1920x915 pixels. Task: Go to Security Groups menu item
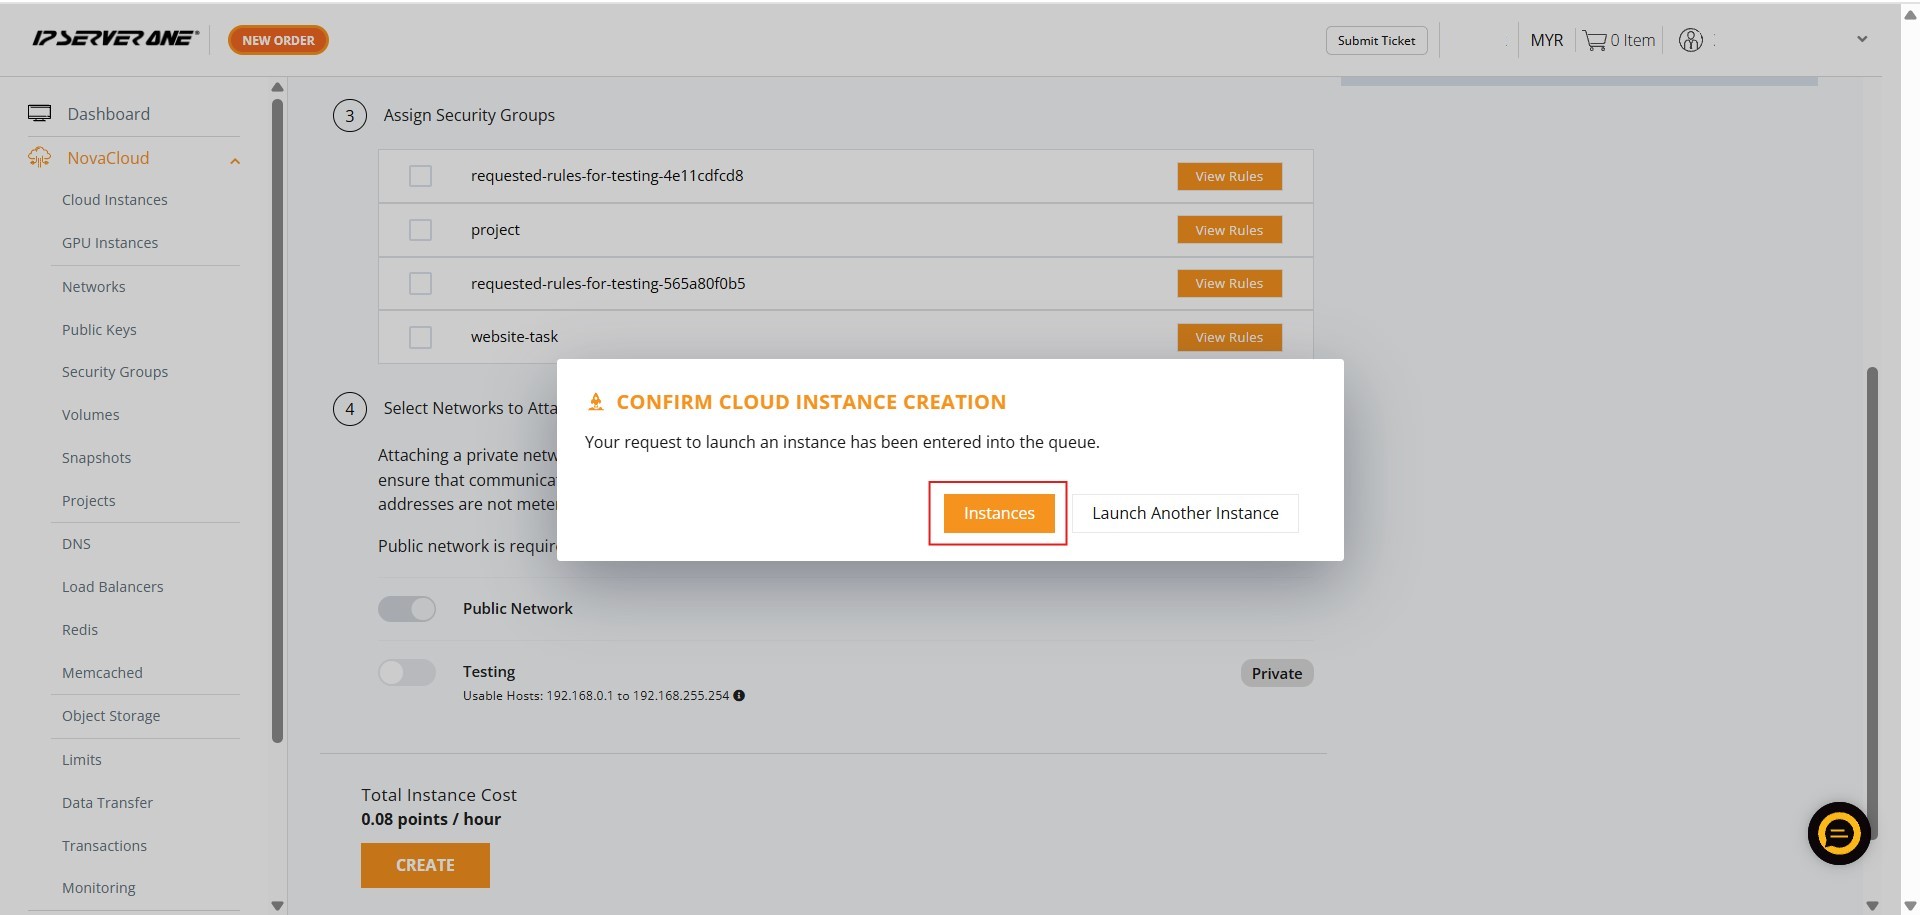[114, 372]
